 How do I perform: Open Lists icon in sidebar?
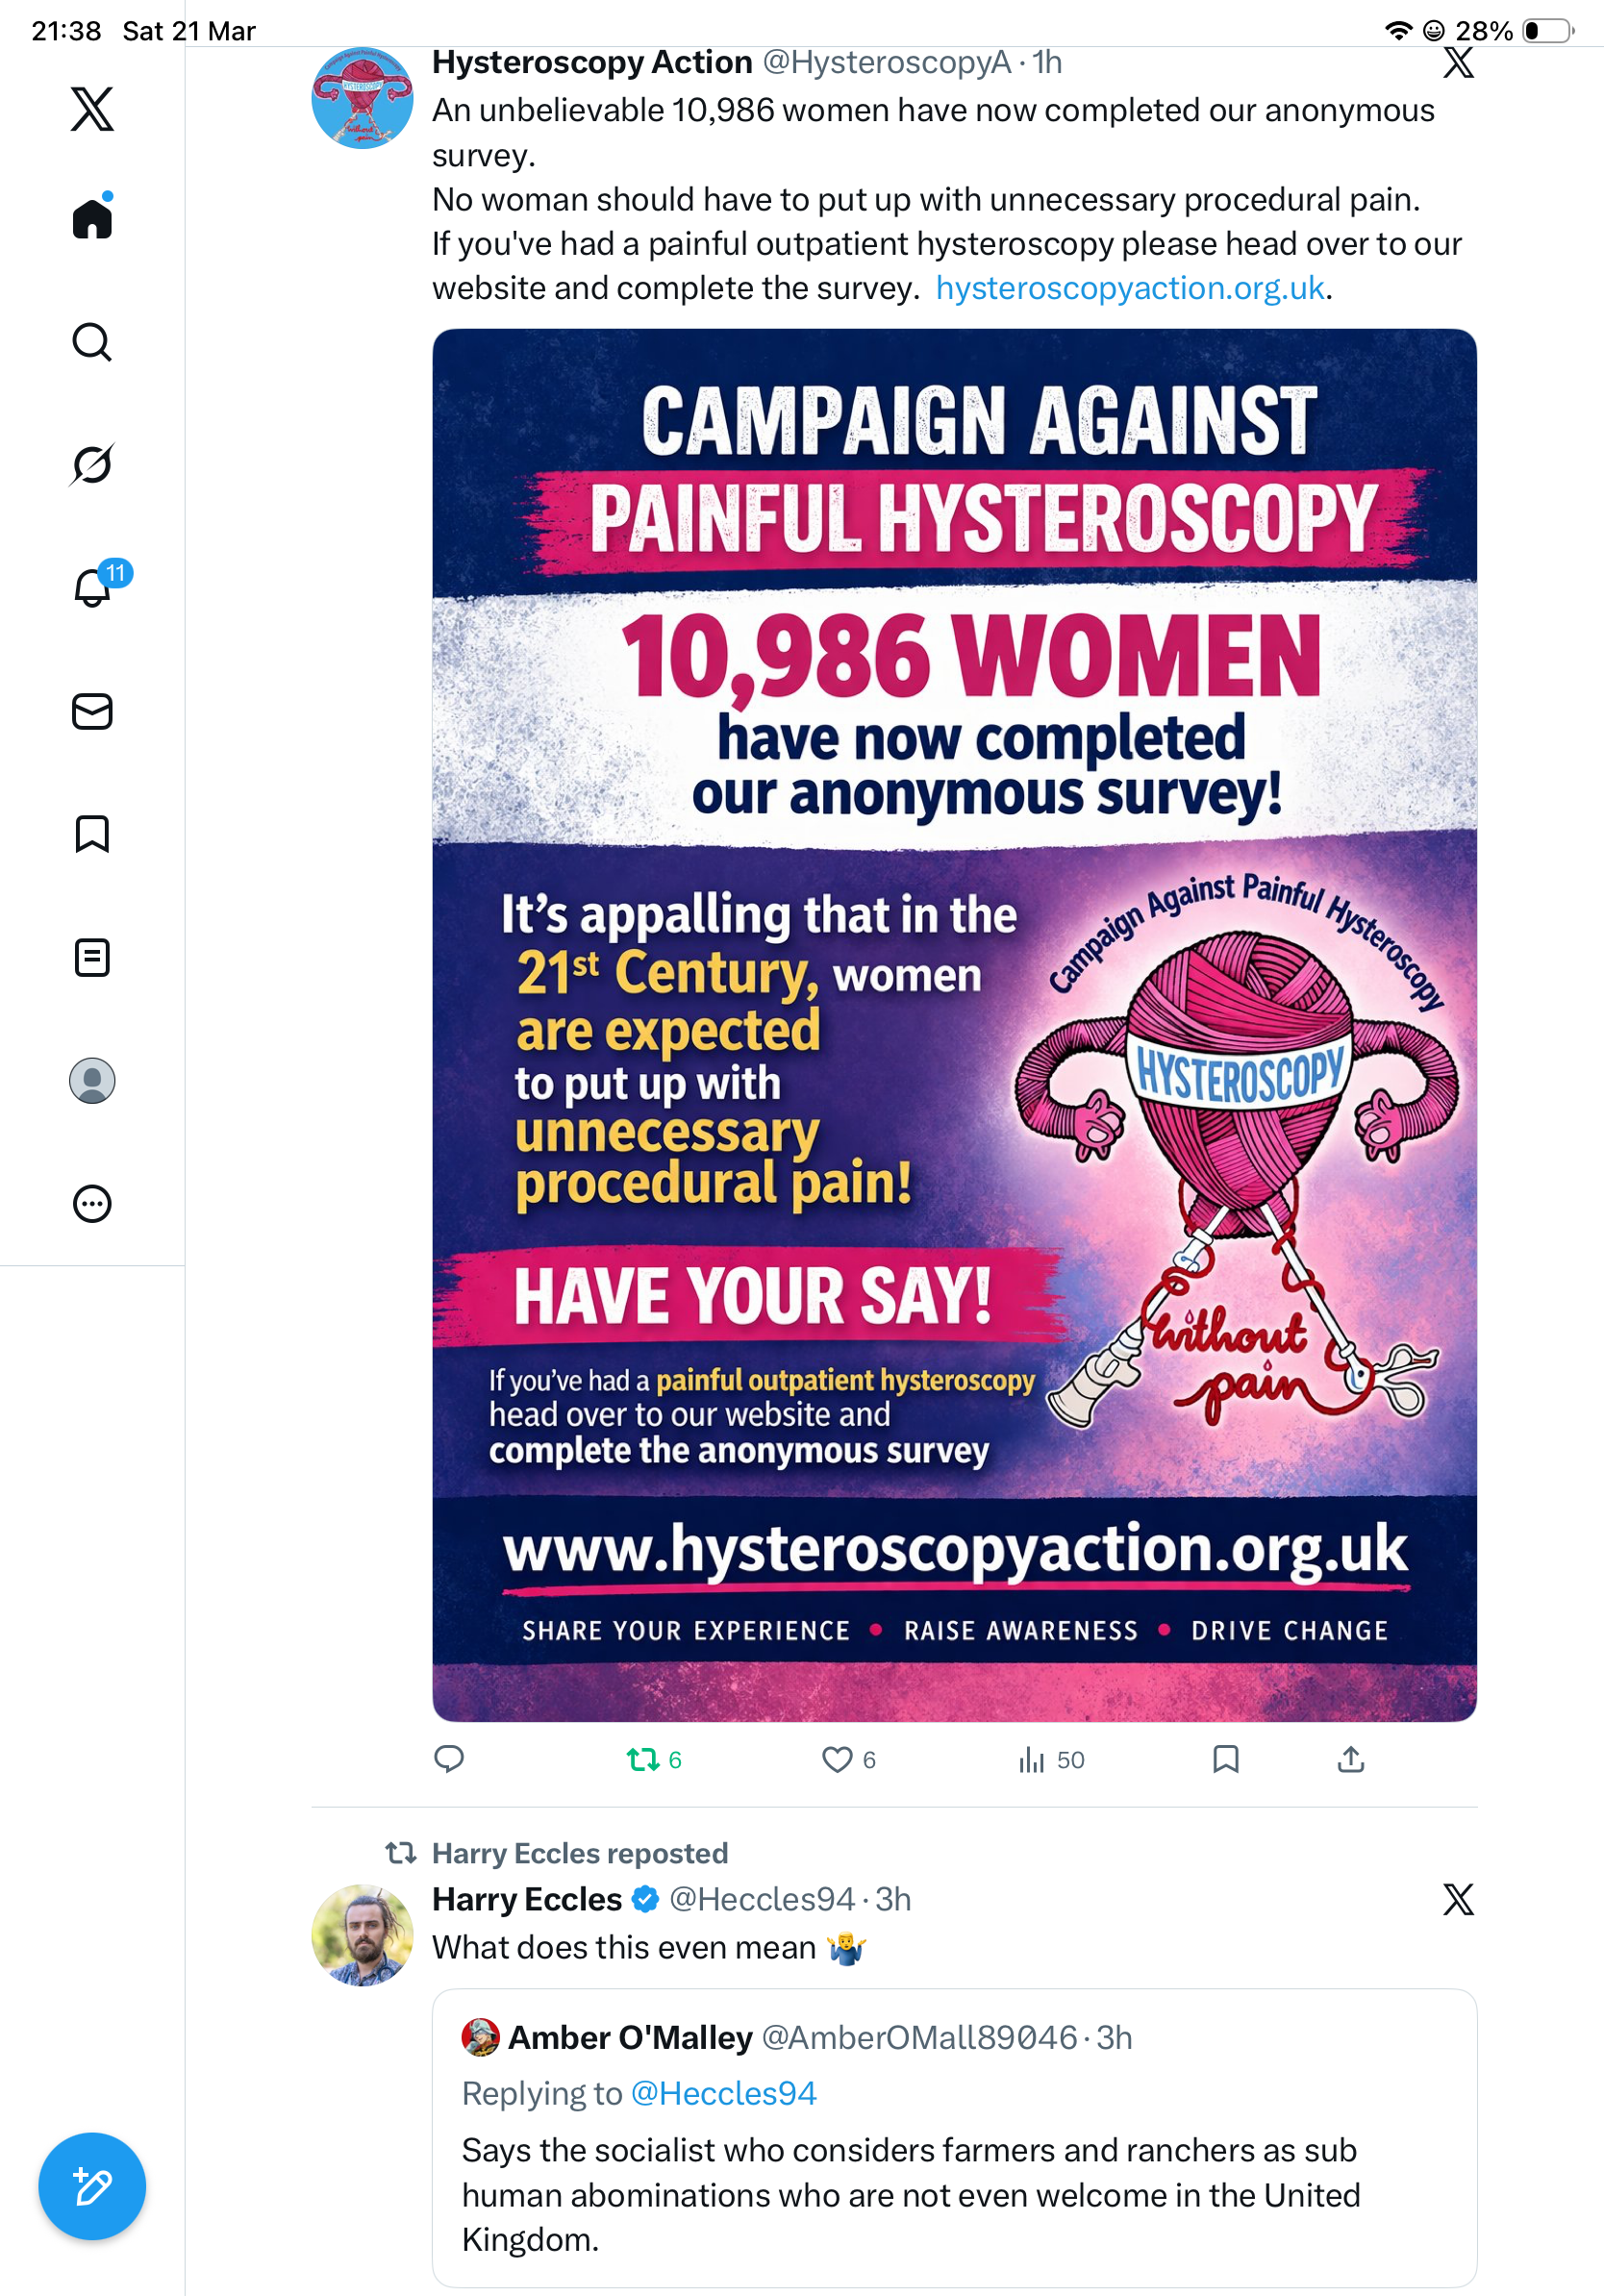[x=92, y=957]
